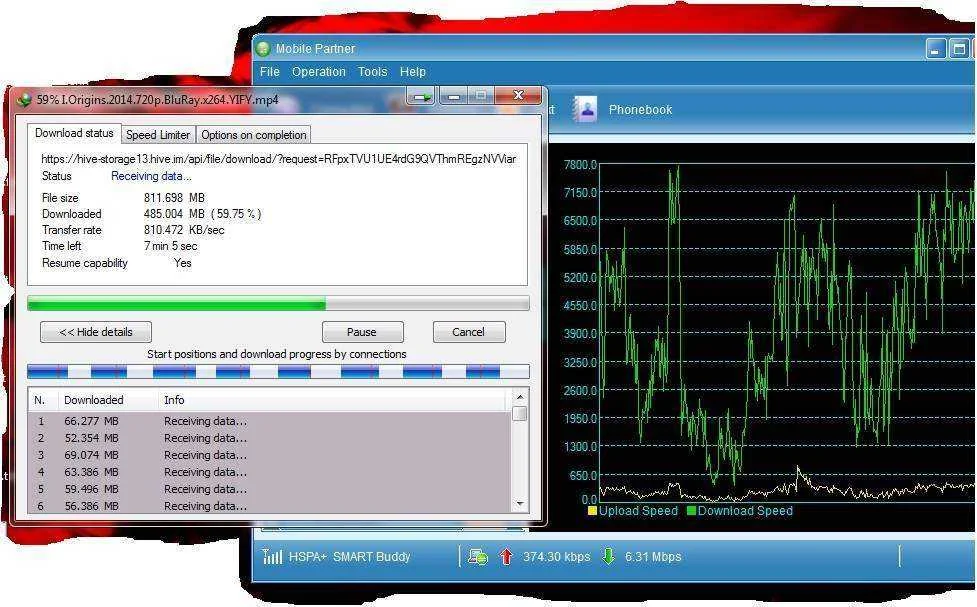Click the file size value 811.698 MB
This screenshot has height=607, width=977.
(174, 198)
